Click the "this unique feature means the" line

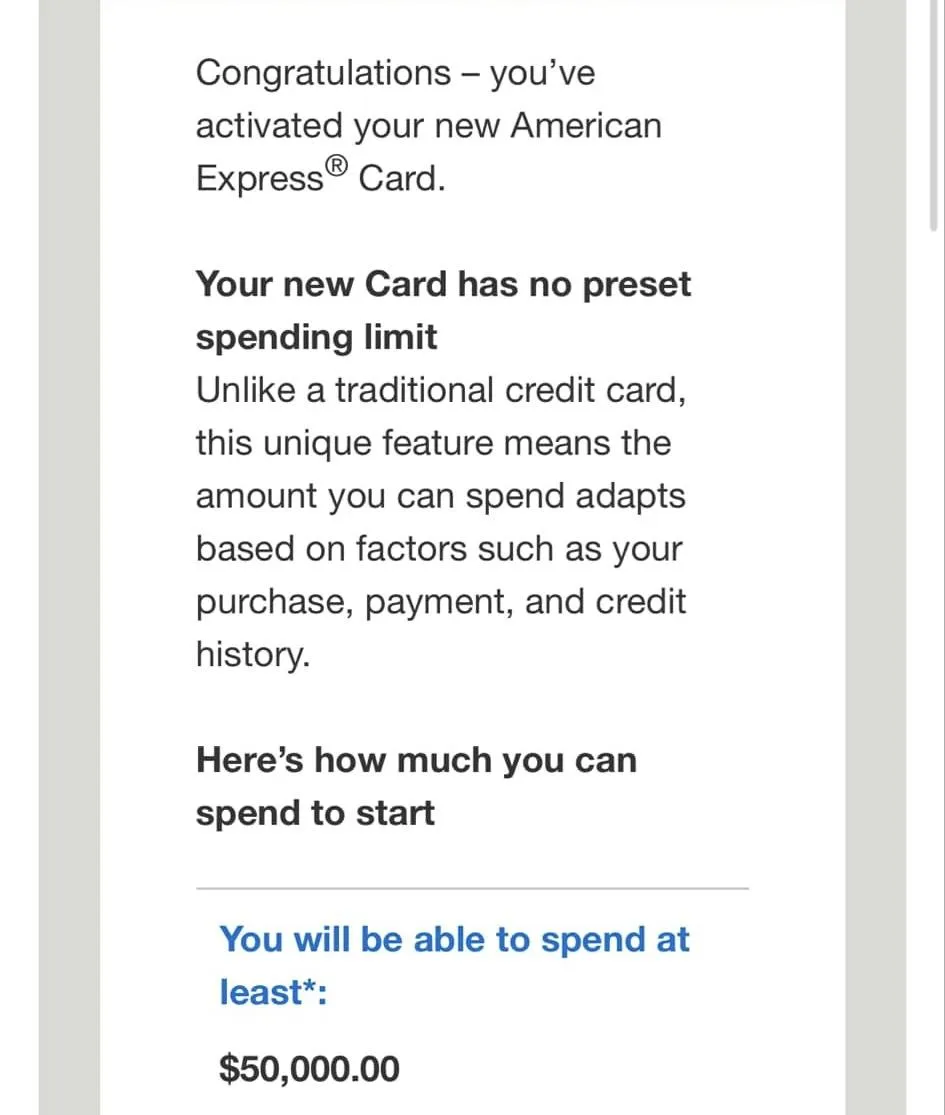(x=433, y=443)
